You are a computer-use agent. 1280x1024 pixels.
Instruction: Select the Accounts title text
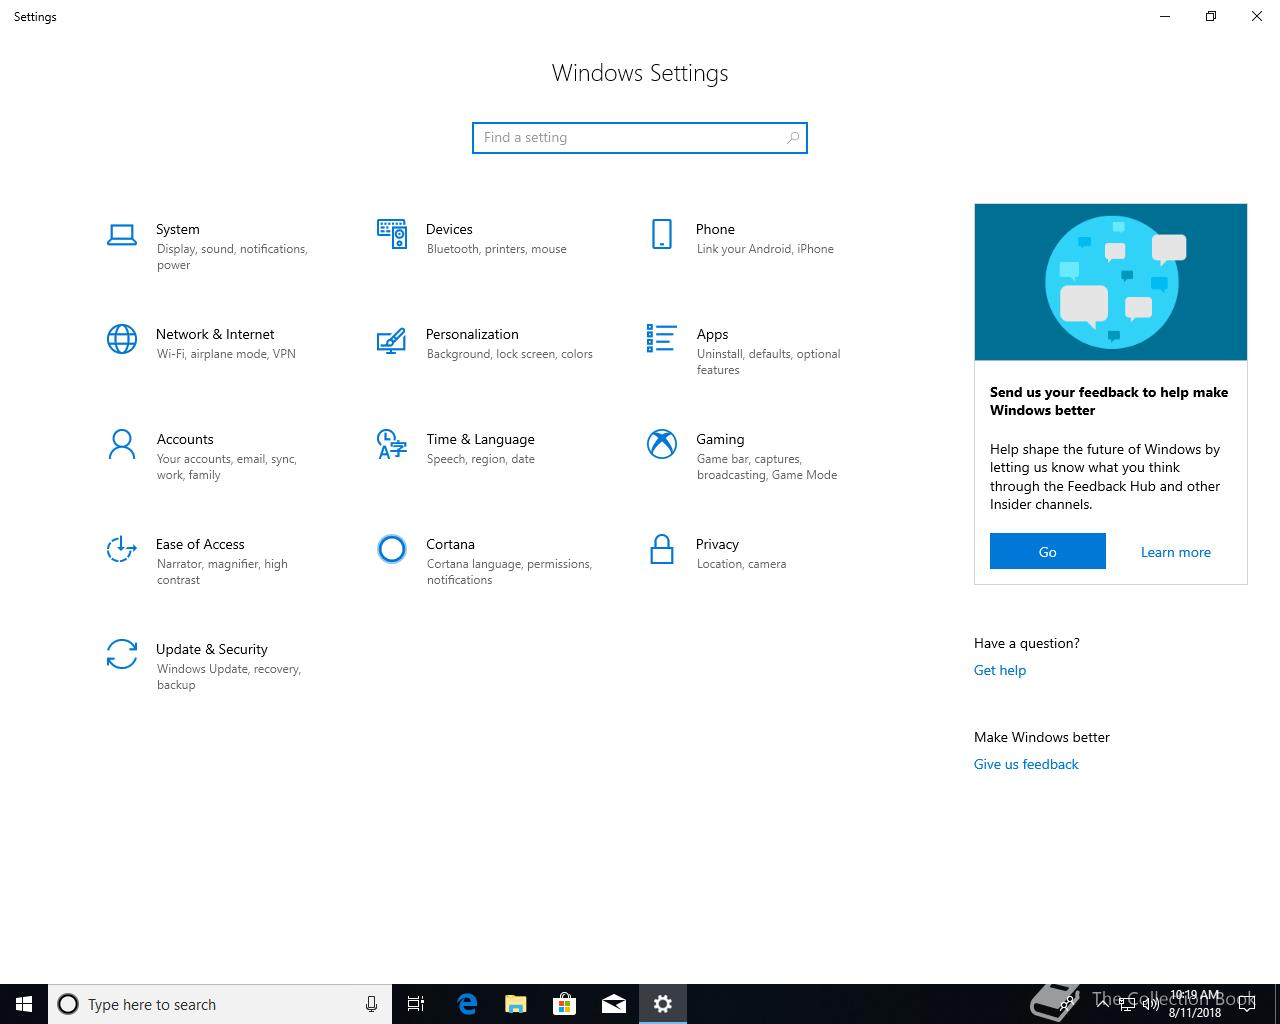[x=185, y=439]
